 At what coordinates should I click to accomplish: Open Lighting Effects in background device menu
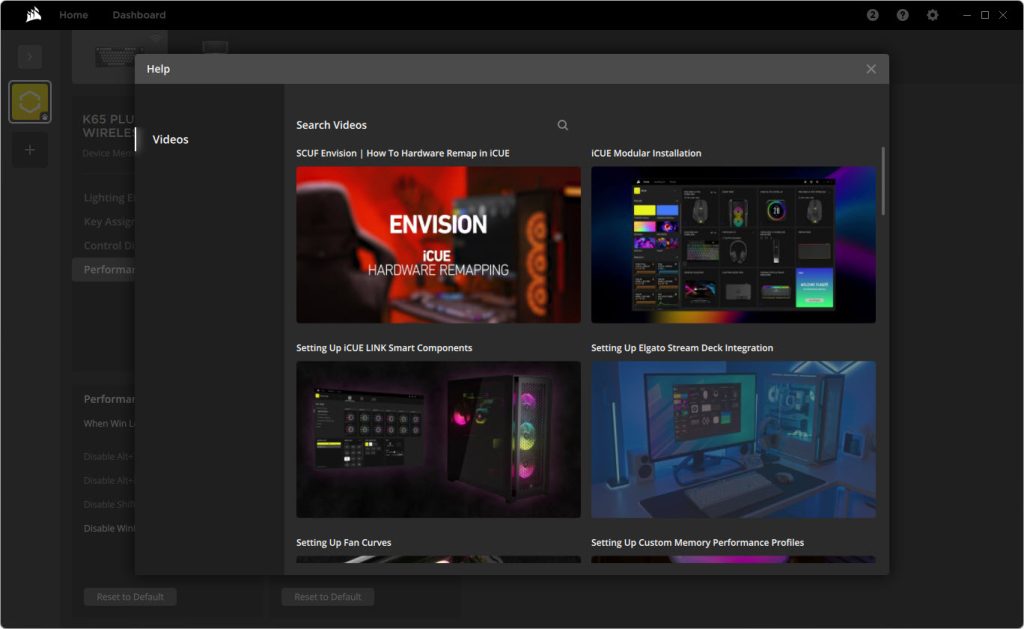(109, 197)
